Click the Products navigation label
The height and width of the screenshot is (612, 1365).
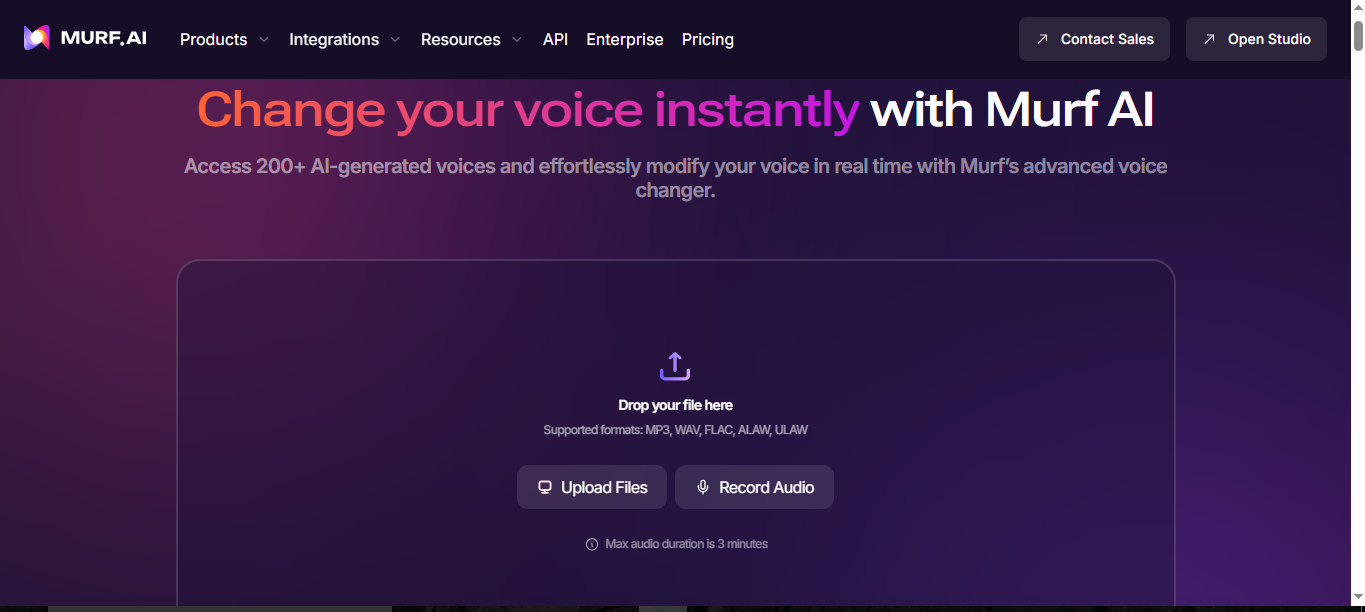click(213, 39)
